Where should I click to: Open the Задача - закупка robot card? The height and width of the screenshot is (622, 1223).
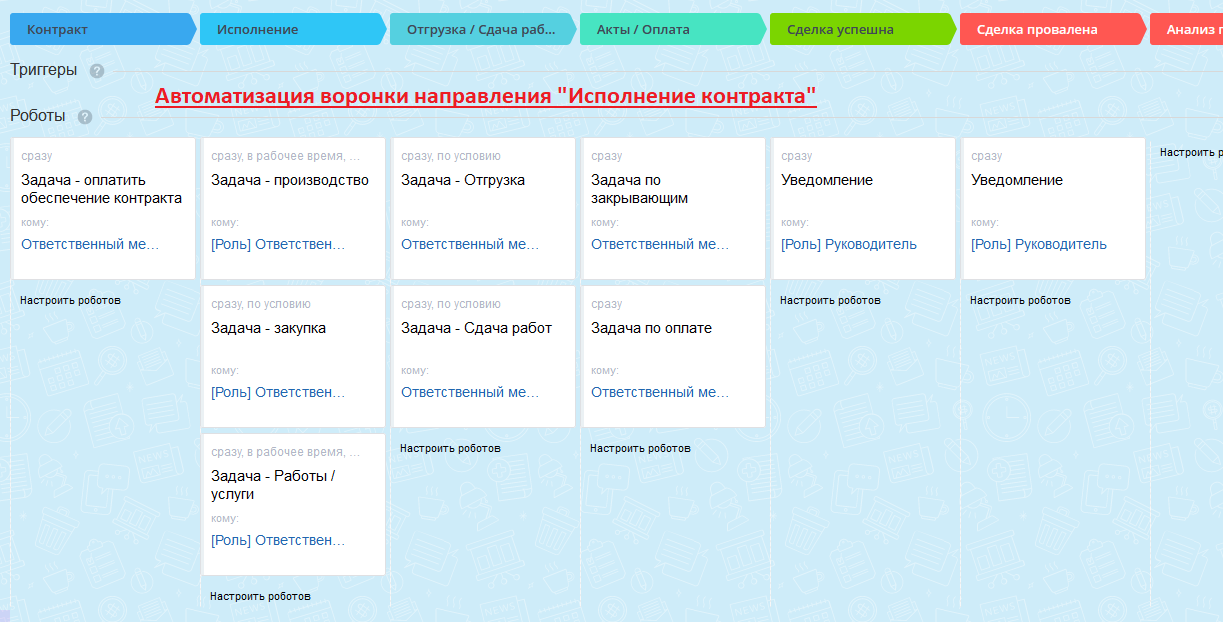pos(293,356)
